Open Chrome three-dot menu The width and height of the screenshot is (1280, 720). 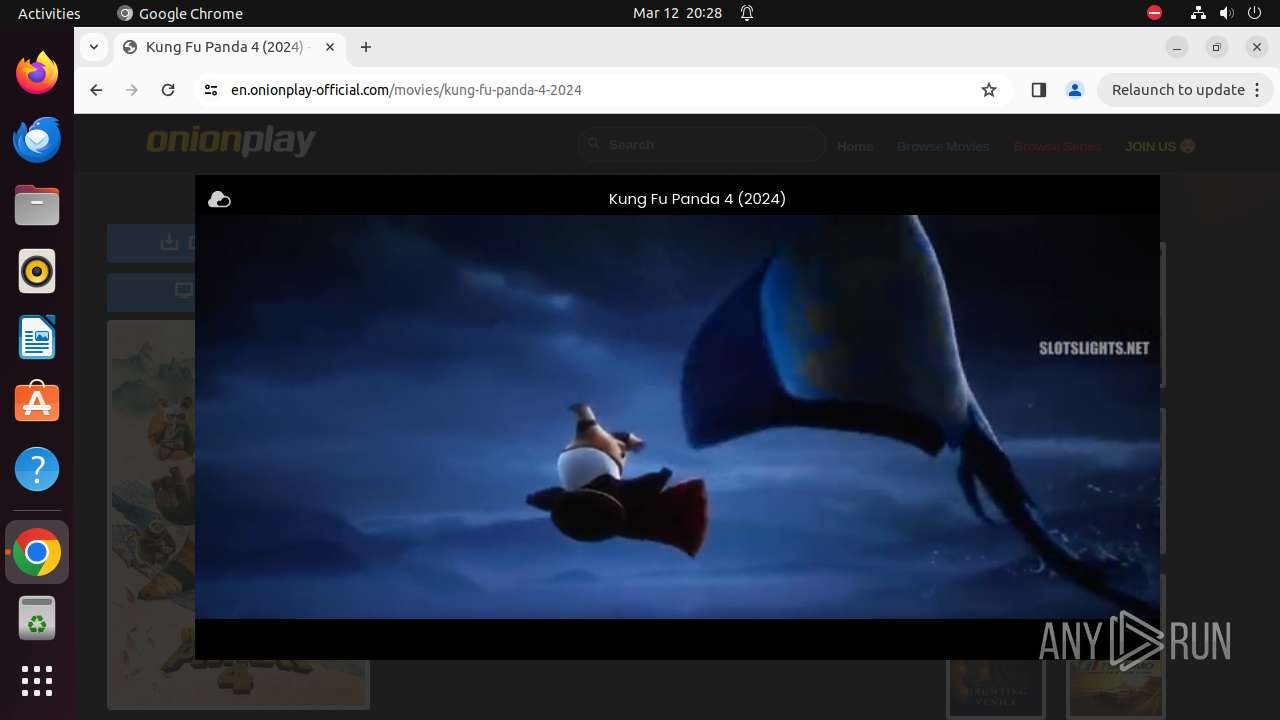[1258, 90]
